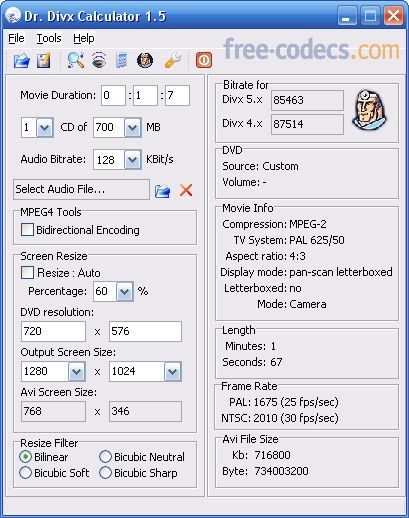Click 'Display mode: pan-scan letterboxed' text
409x518 pixels.
(306, 272)
